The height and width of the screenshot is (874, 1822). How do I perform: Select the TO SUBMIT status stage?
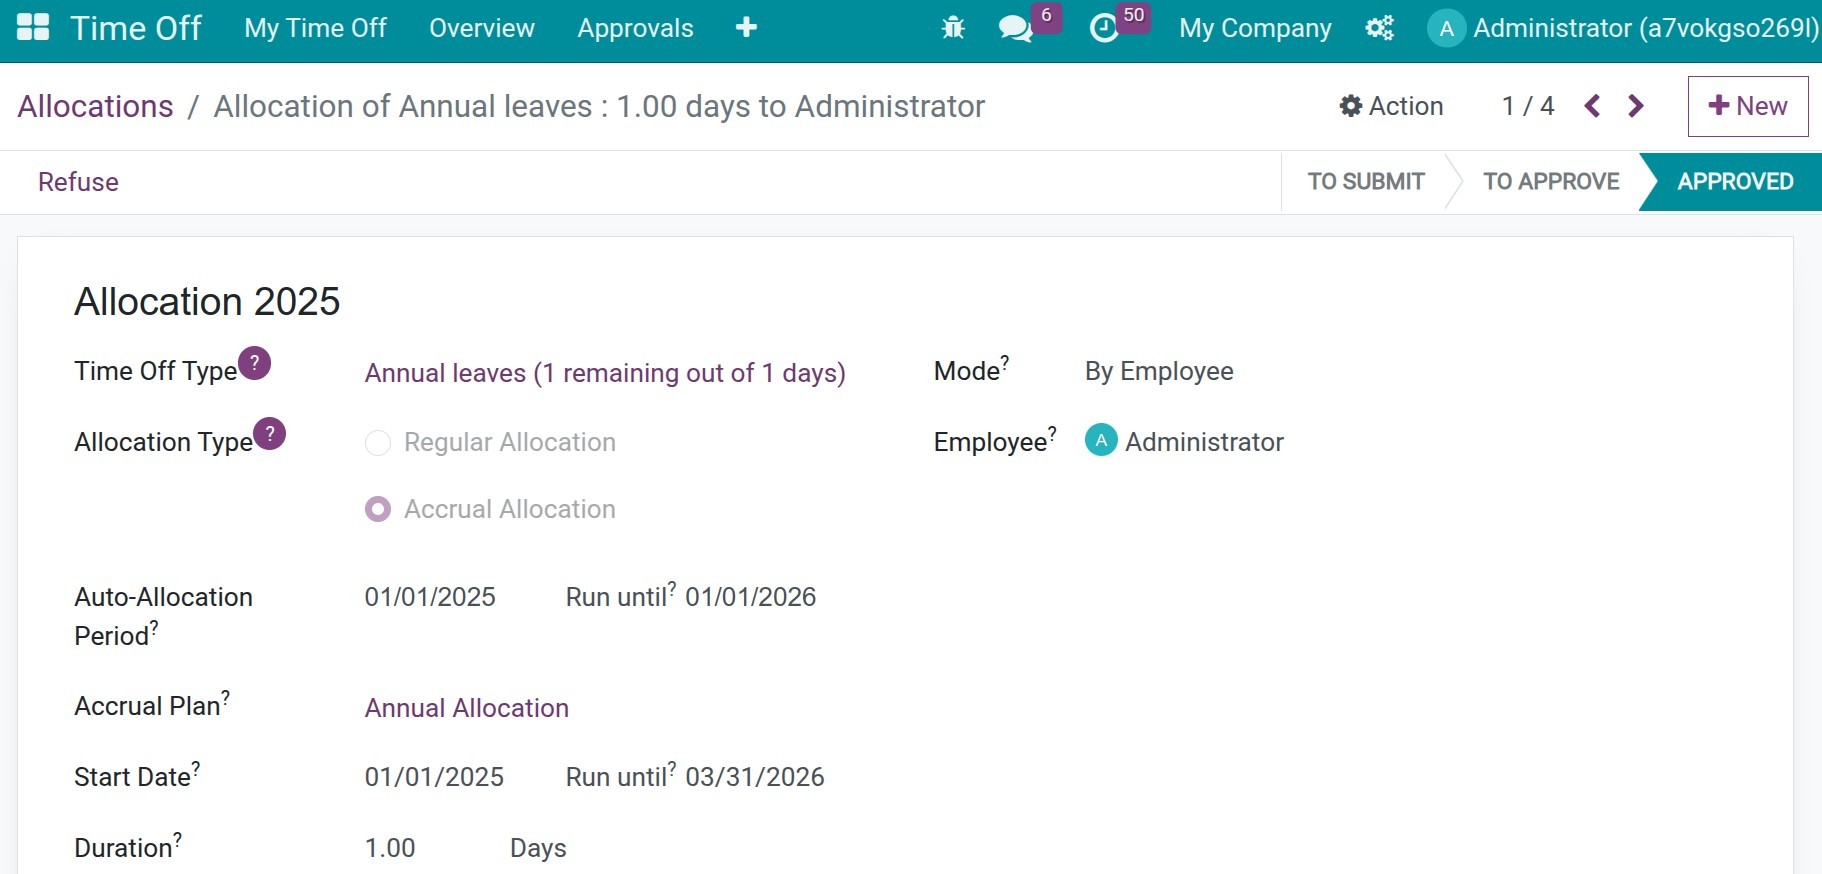pyautogui.click(x=1366, y=181)
